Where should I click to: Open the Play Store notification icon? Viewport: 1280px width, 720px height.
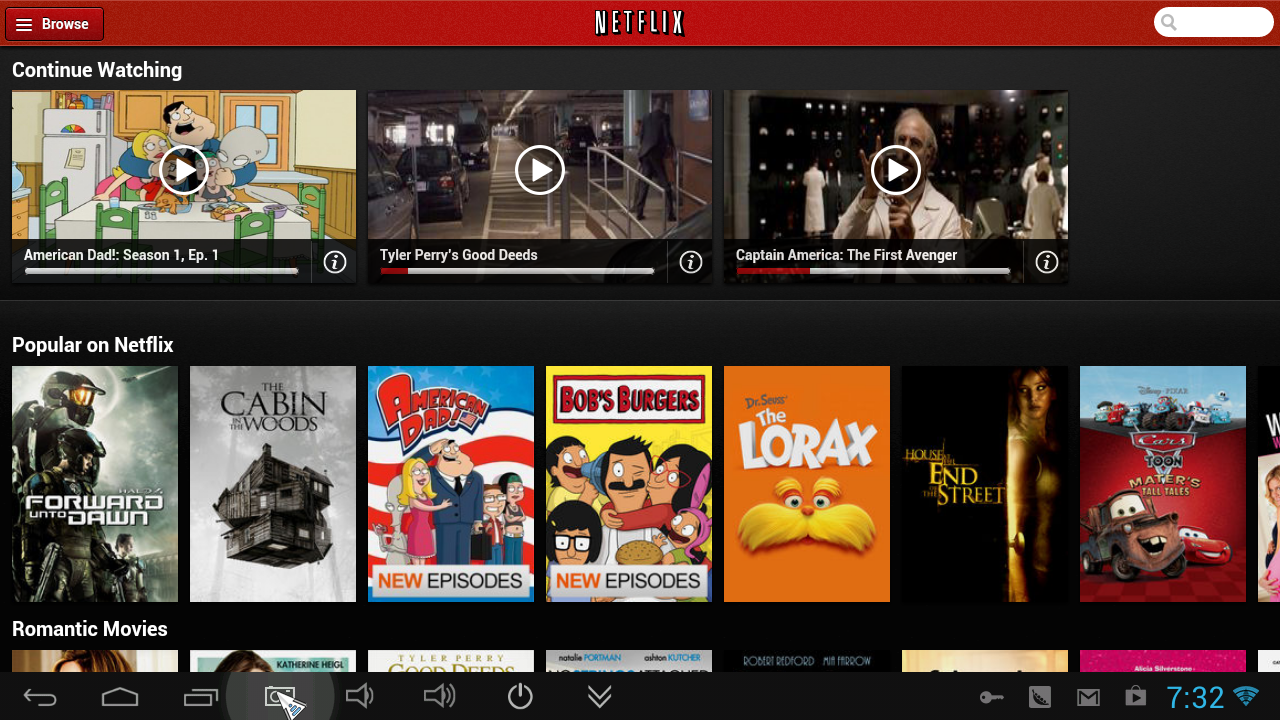click(x=1135, y=696)
